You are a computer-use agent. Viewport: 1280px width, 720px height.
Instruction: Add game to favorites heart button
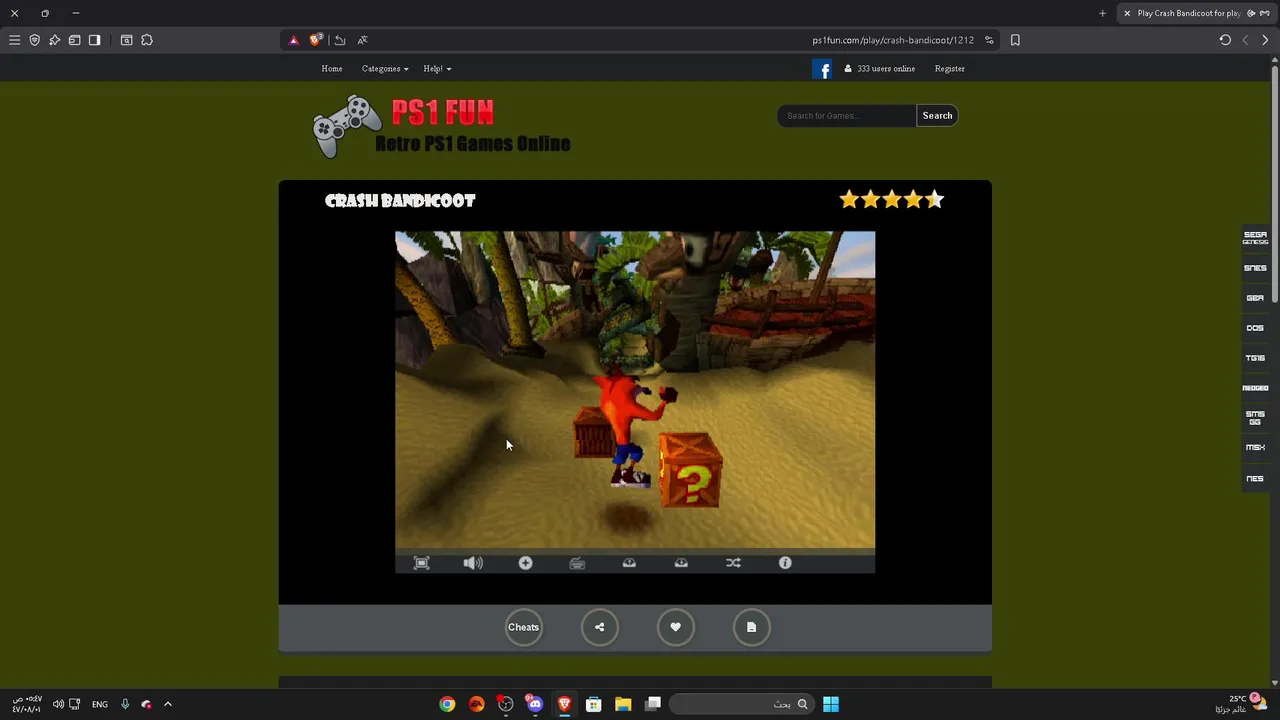click(x=675, y=627)
